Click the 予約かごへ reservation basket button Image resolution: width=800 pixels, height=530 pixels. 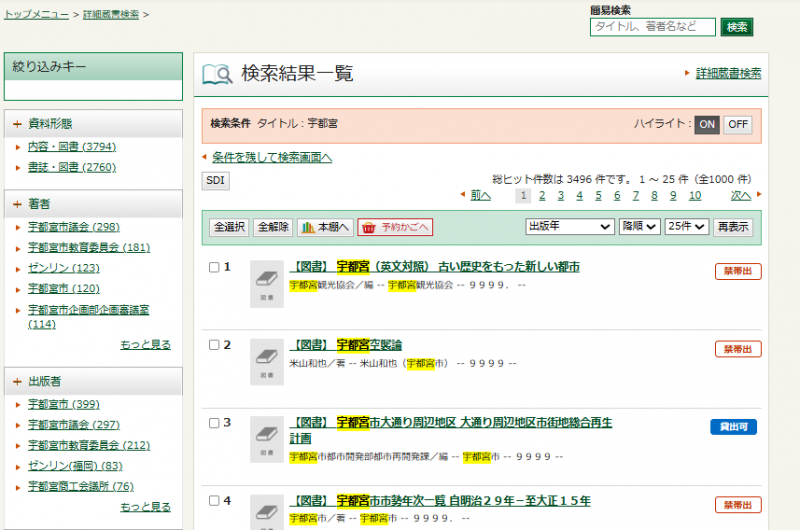point(395,227)
